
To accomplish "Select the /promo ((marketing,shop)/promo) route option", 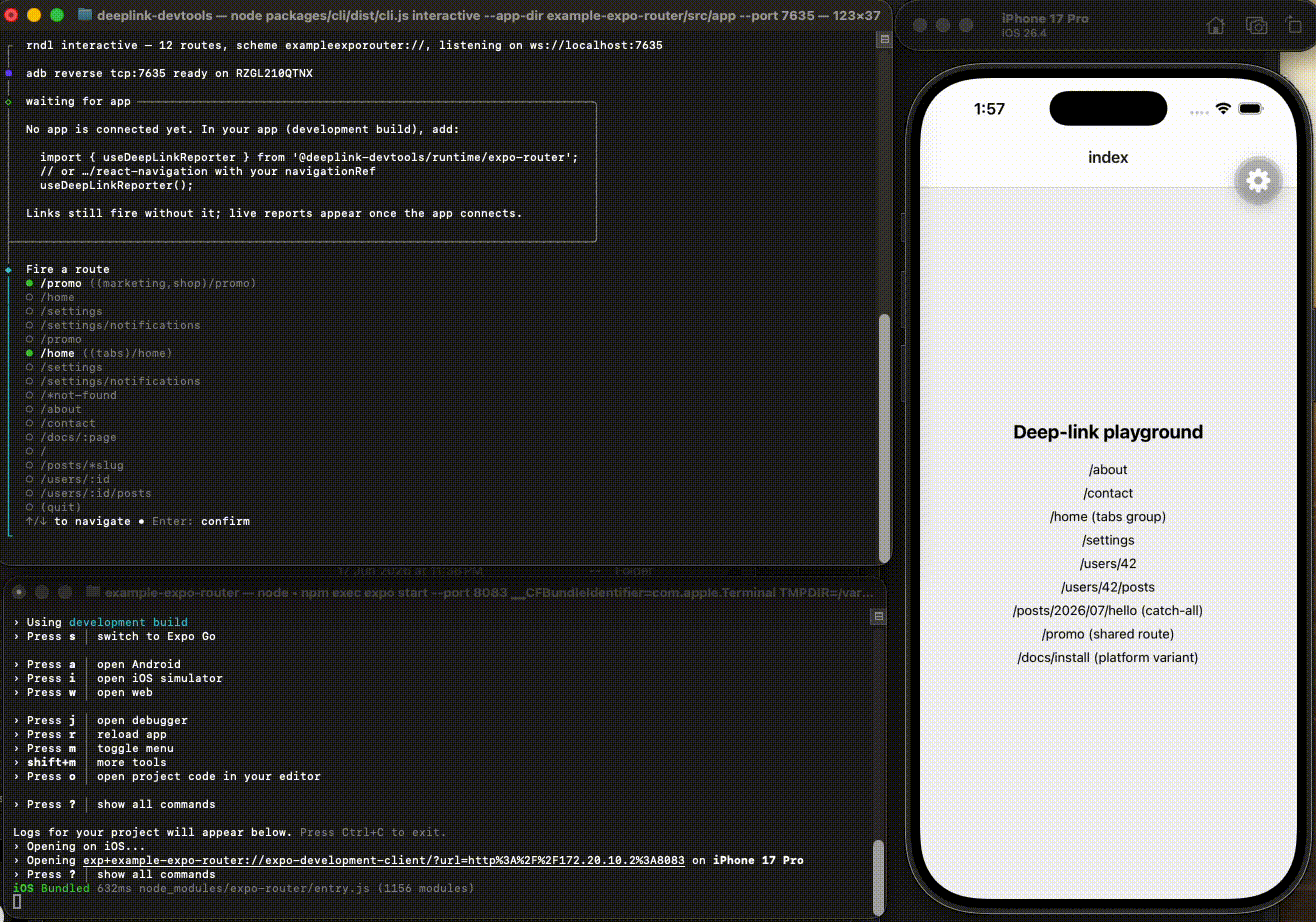I will [141, 283].
